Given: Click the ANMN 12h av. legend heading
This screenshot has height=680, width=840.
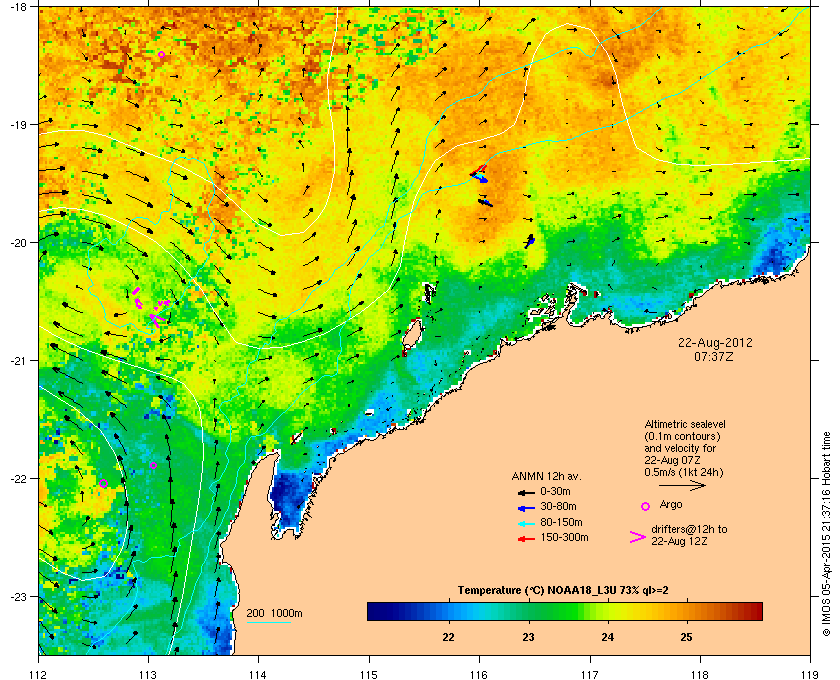Looking at the screenshot, I should click(x=546, y=476).
